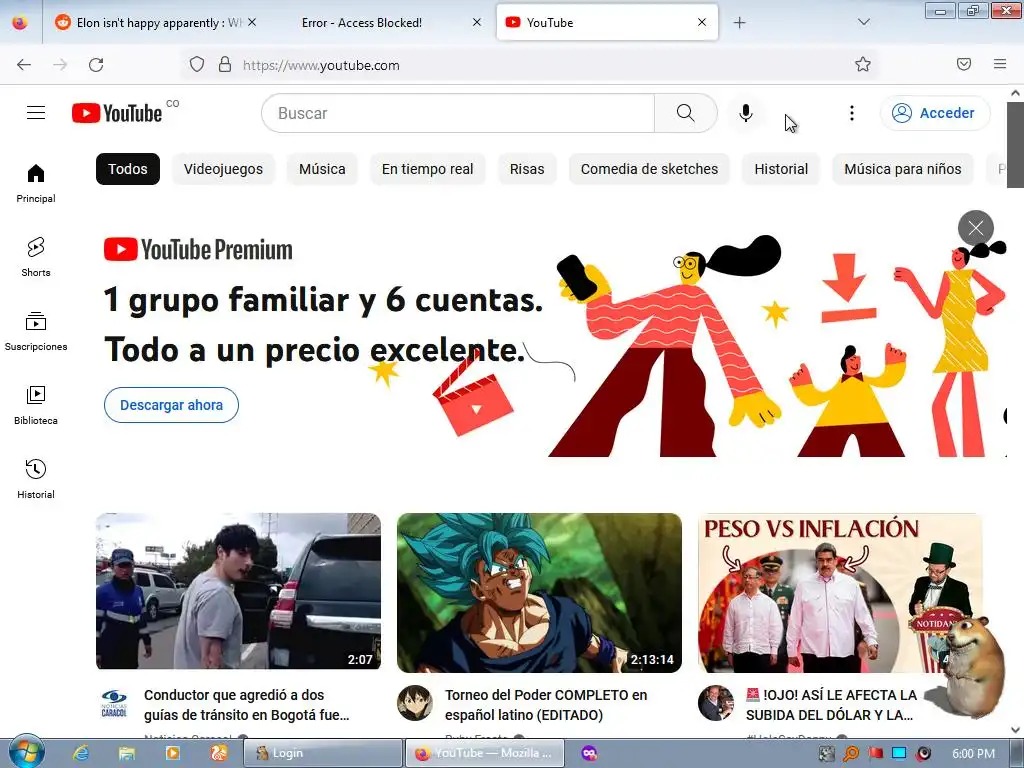1024x768 pixels.
Task: Open the tracking protection shield icon
Action: tap(197, 65)
